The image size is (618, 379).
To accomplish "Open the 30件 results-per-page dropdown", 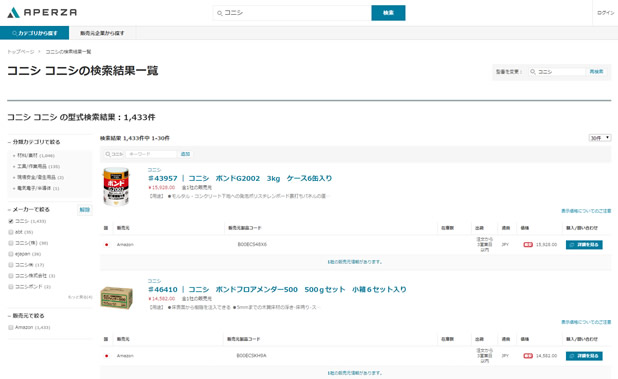I will coord(600,138).
